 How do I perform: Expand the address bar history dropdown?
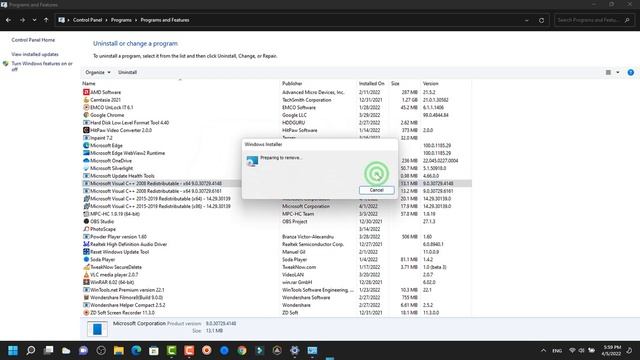(527, 20)
